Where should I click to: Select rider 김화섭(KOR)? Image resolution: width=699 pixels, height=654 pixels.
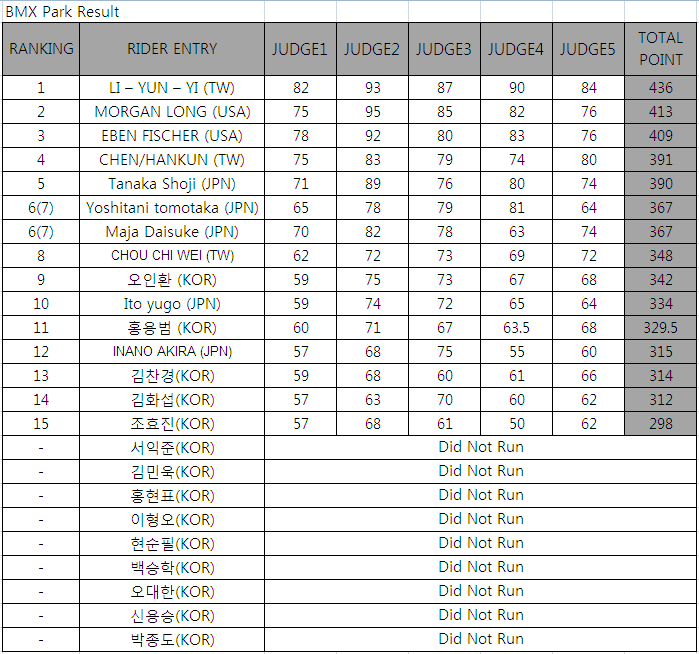tap(172, 400)
